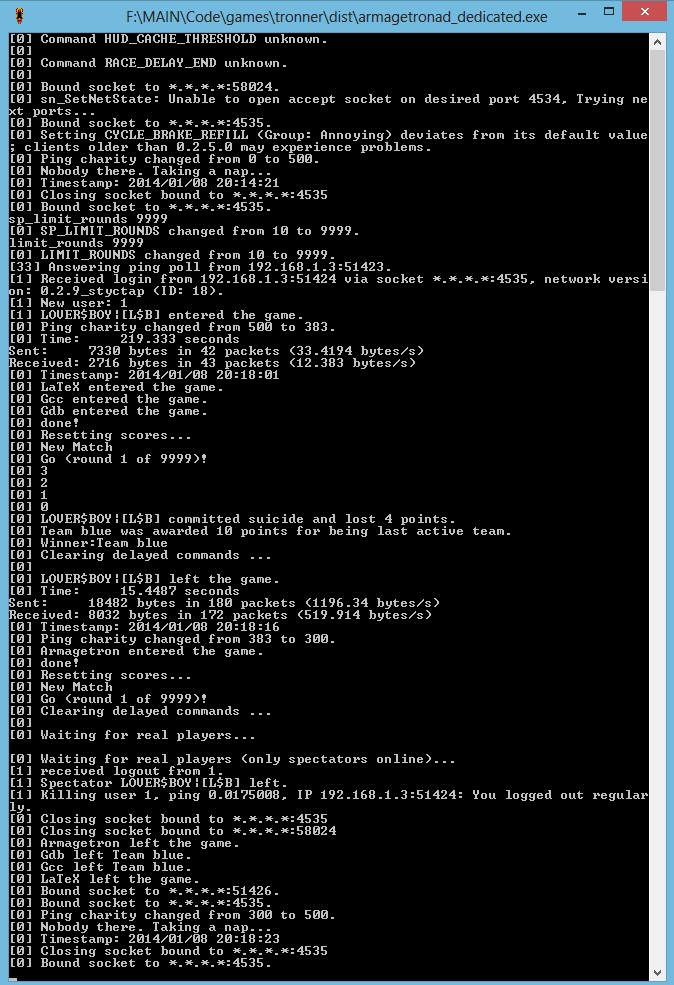Click the scrollbar down arrow
The image size is (674, 985).
pos(657,973)
